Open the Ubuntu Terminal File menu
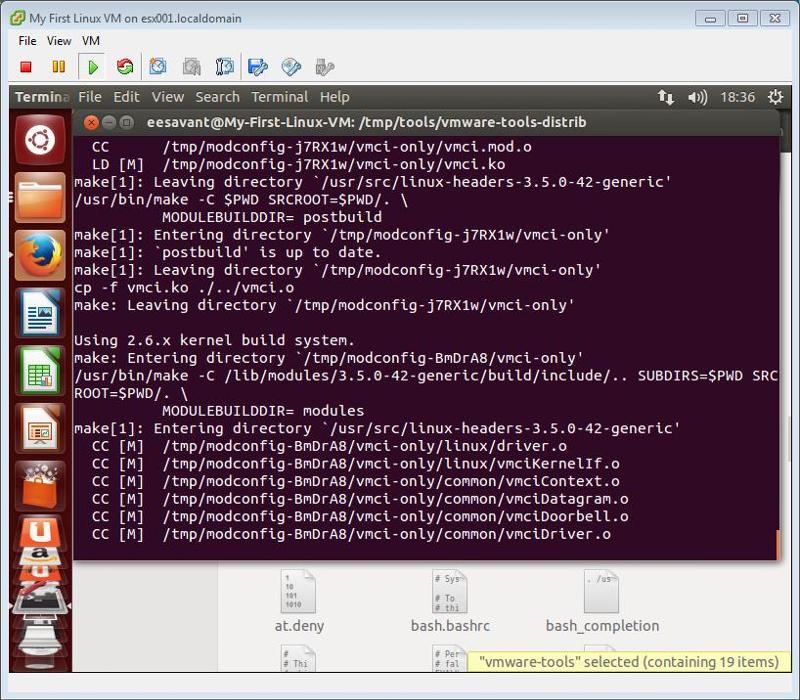The height and width of the screenshot is (700, 800). (x=90, y=97)
